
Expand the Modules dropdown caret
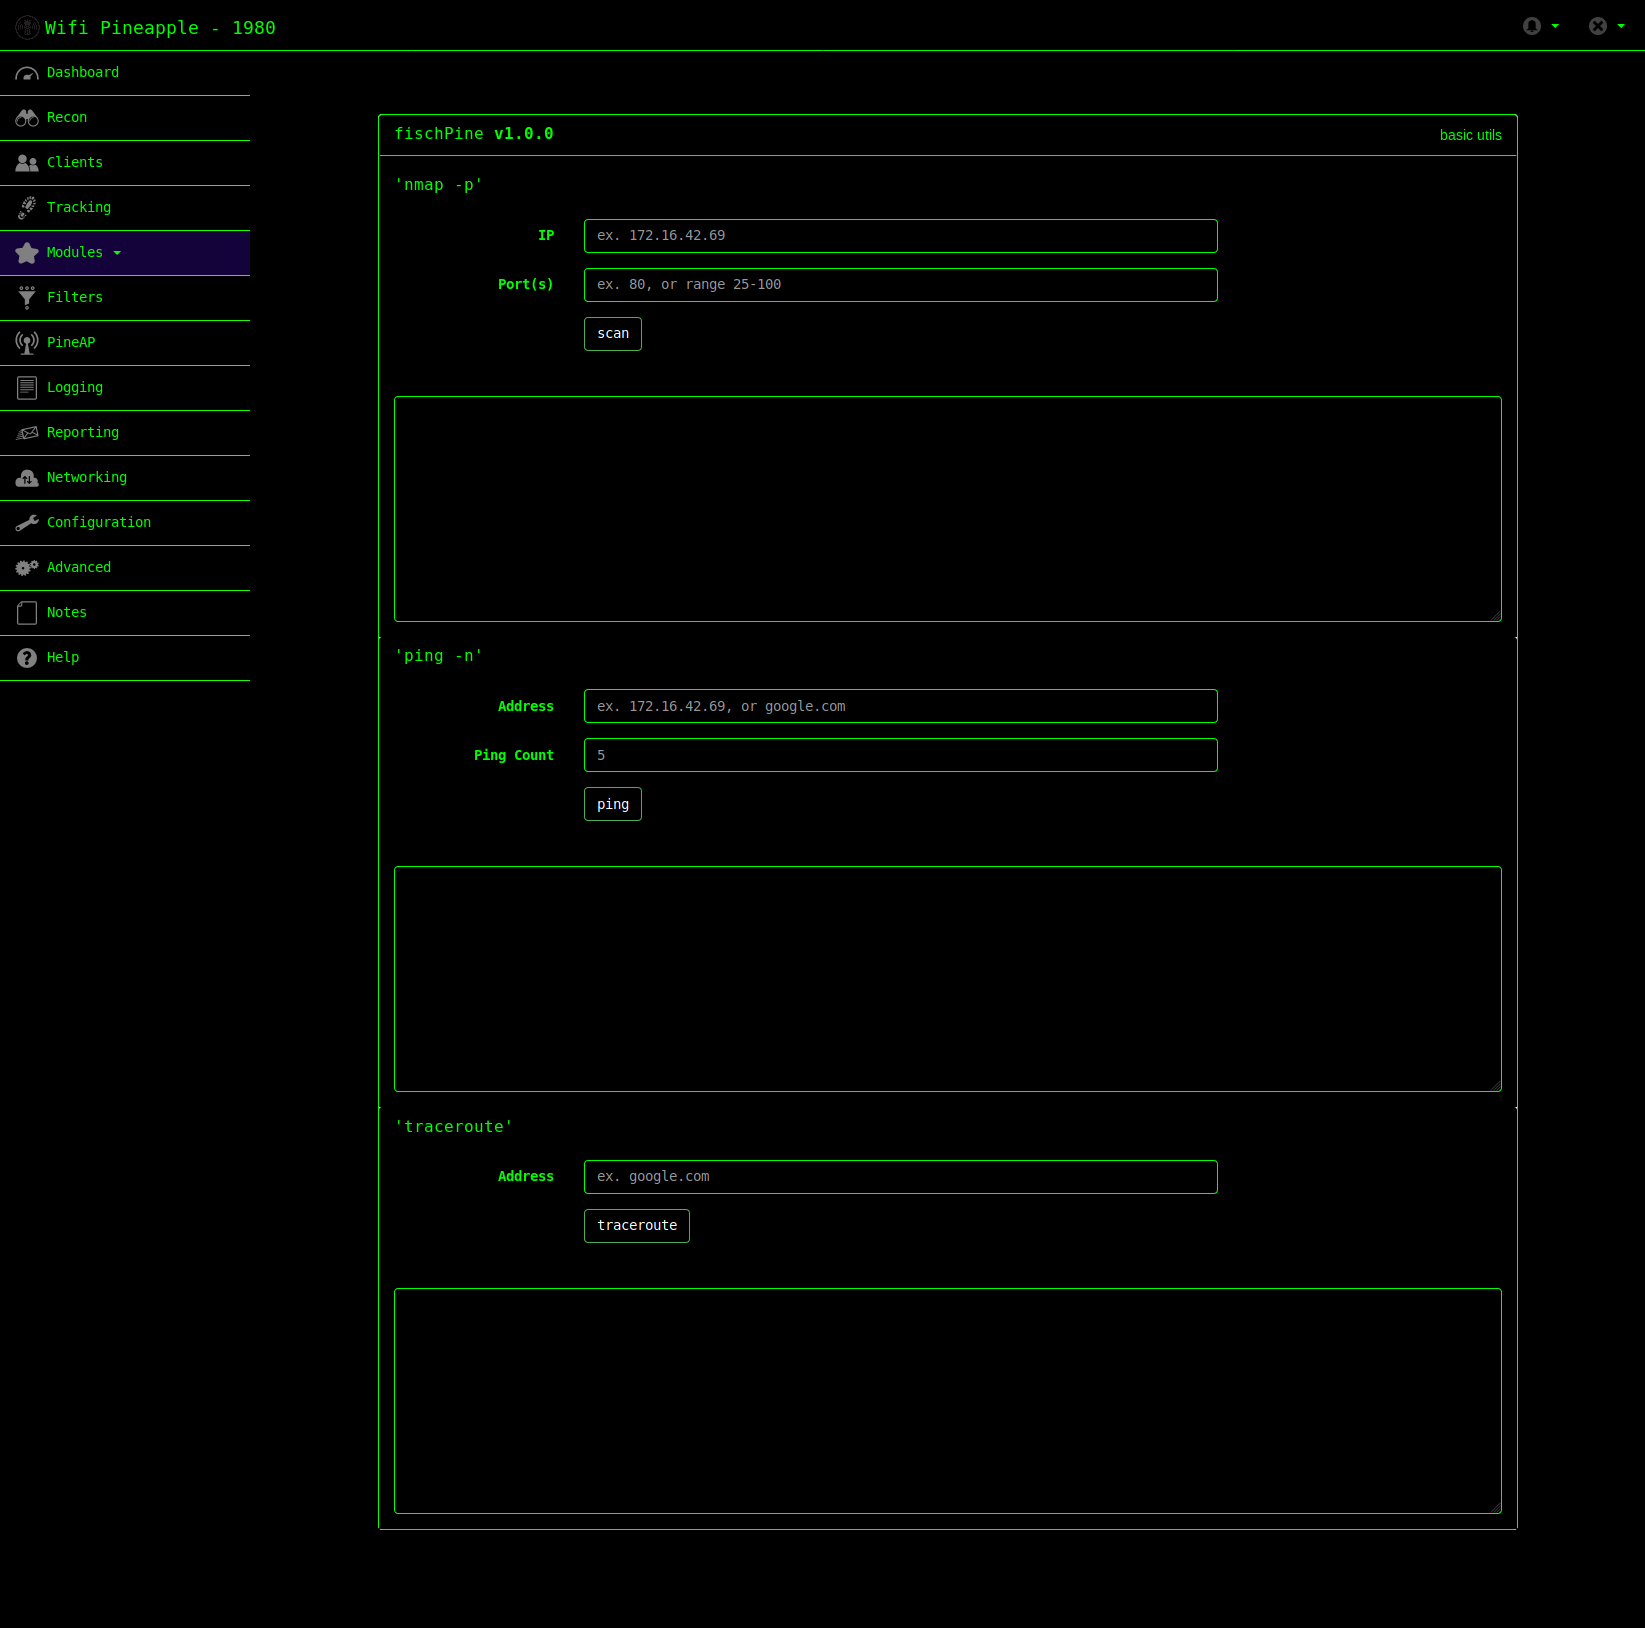[117, 253]
